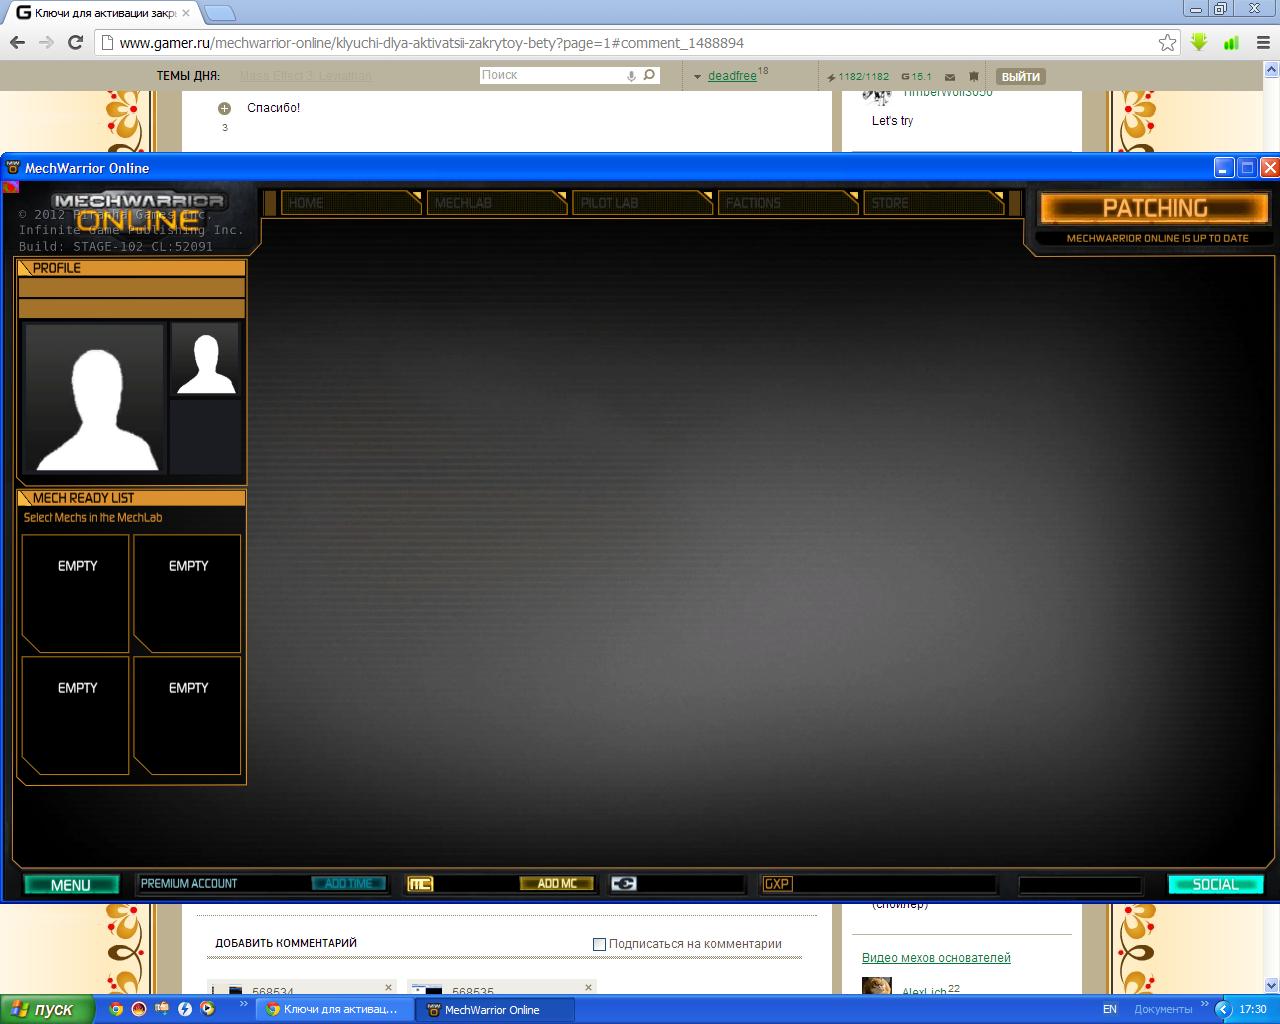This screenshot has width=1280, height=1024.
Task: Select the bottom-right EMPTY mech slot
Action: 187,715
